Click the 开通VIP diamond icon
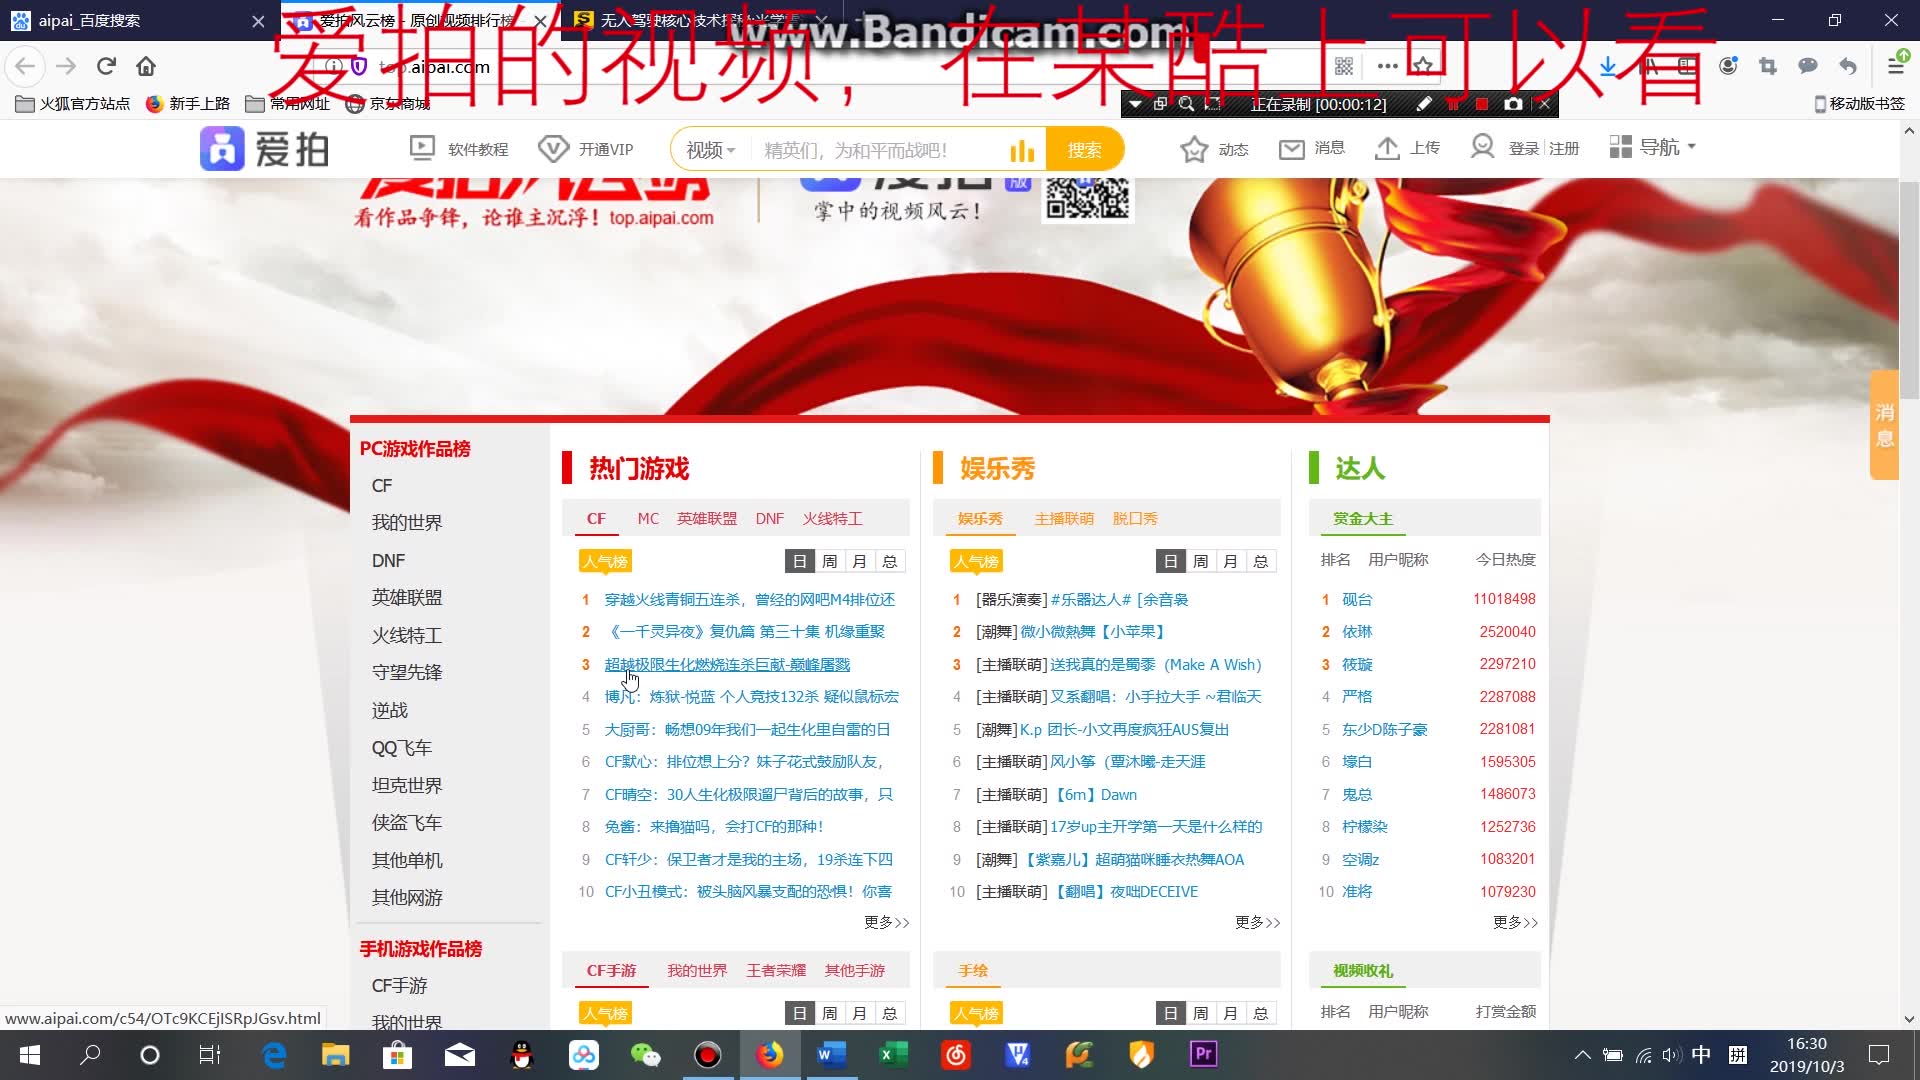 (x=553, y=149)
